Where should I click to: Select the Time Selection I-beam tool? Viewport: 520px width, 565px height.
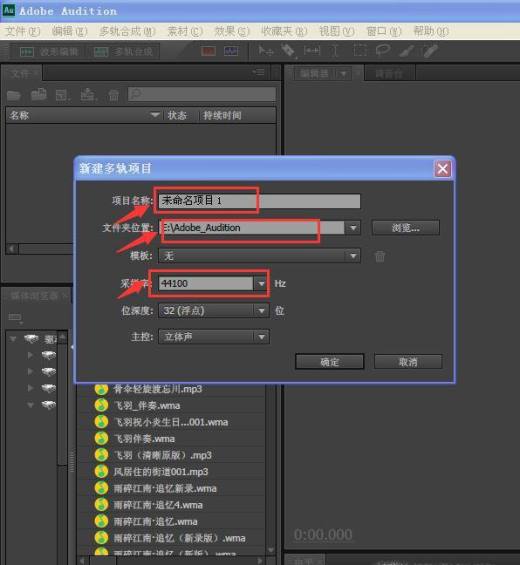pos(335,51)
